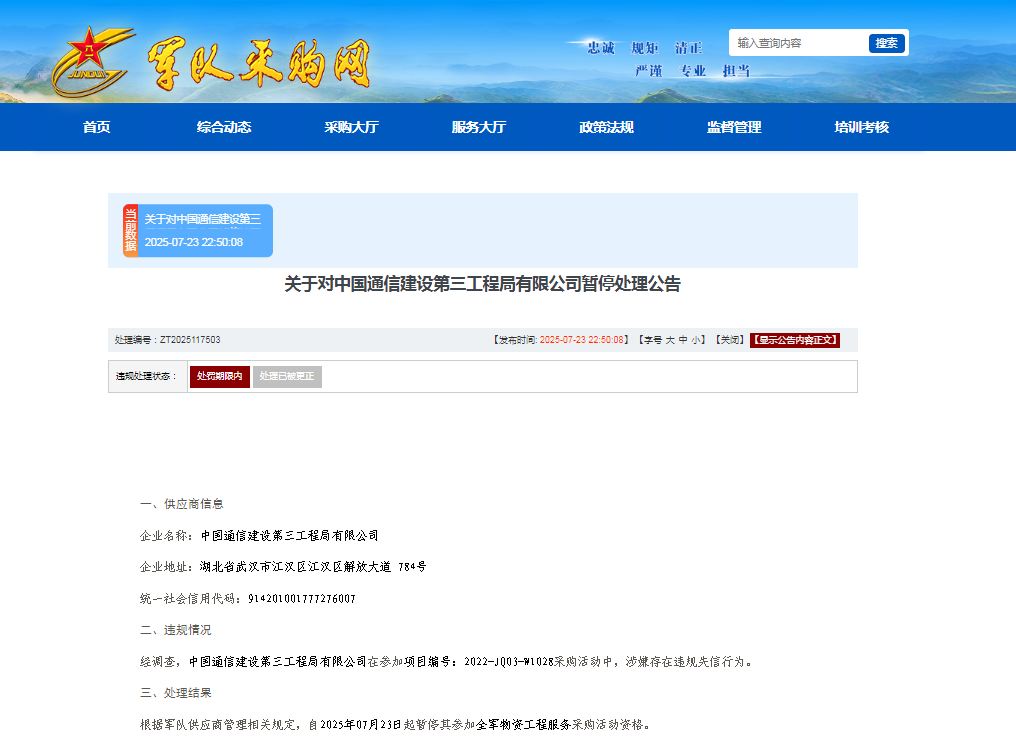Screen dimensions: 1016x742
Task: Open the 综合动态 navigation menu item
Action: pyautogui.click(x=224, y=127)
